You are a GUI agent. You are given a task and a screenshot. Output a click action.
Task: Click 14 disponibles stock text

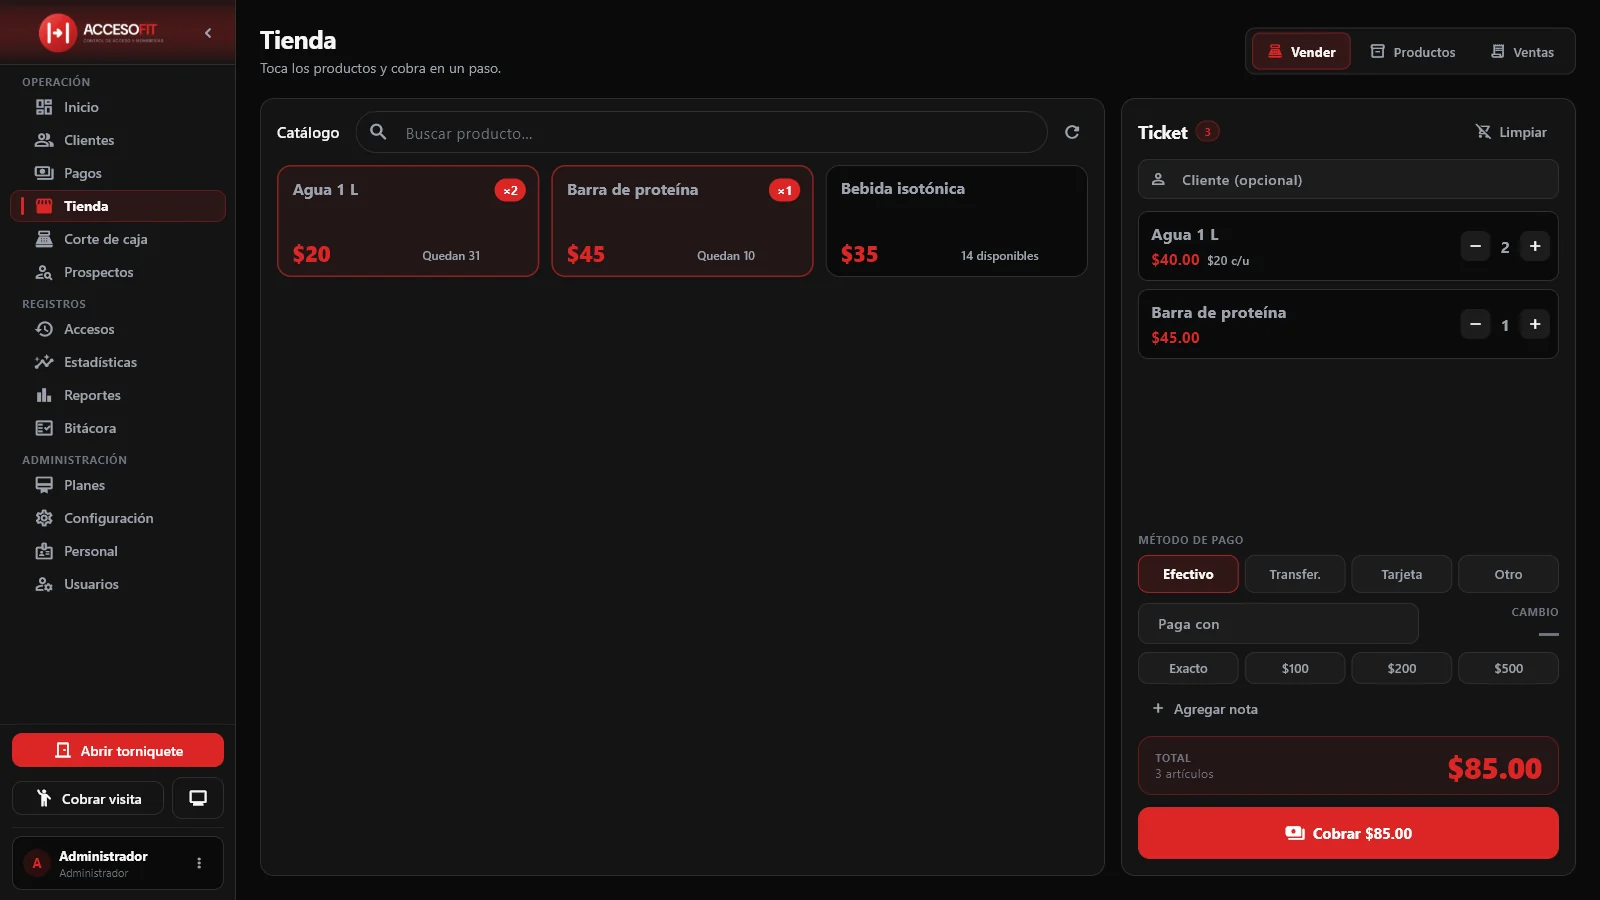point(999,256)
